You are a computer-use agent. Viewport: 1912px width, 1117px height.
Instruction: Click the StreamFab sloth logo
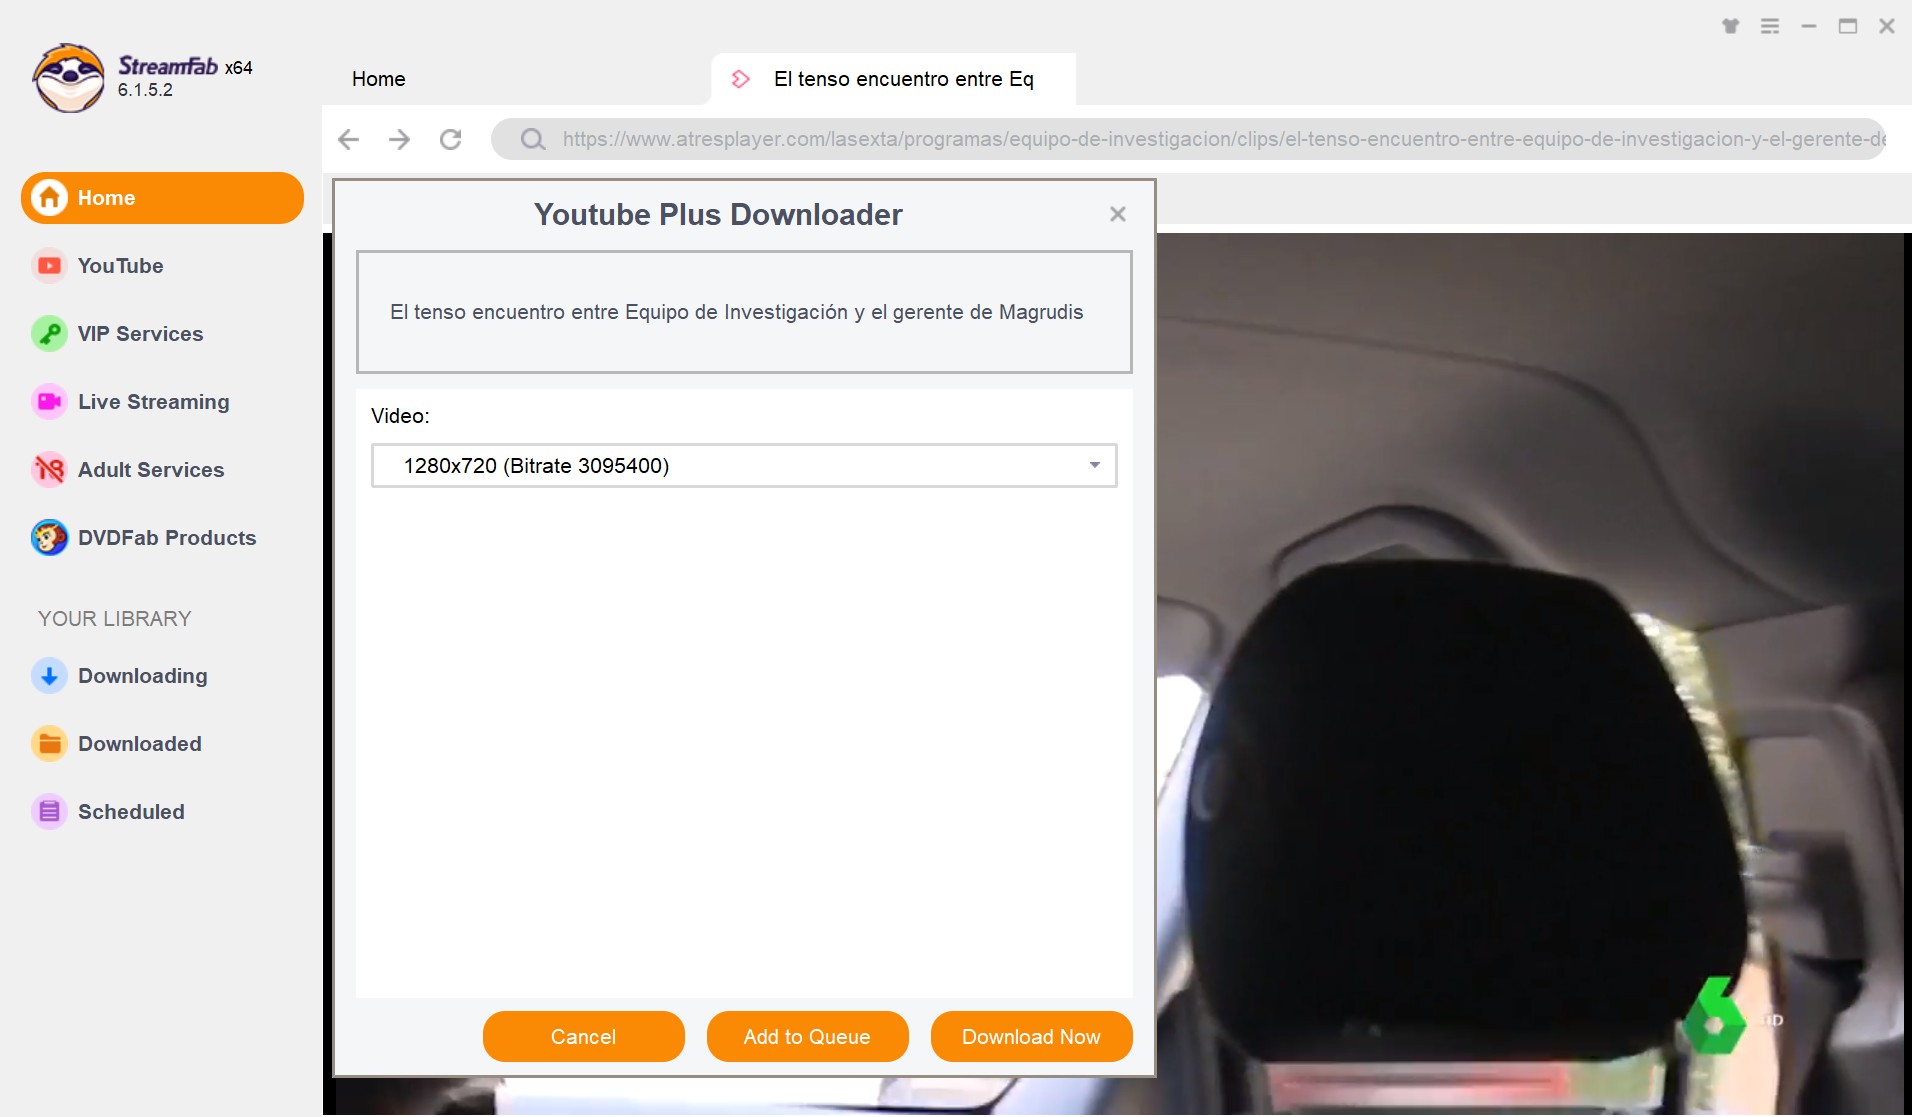[68, 77]
